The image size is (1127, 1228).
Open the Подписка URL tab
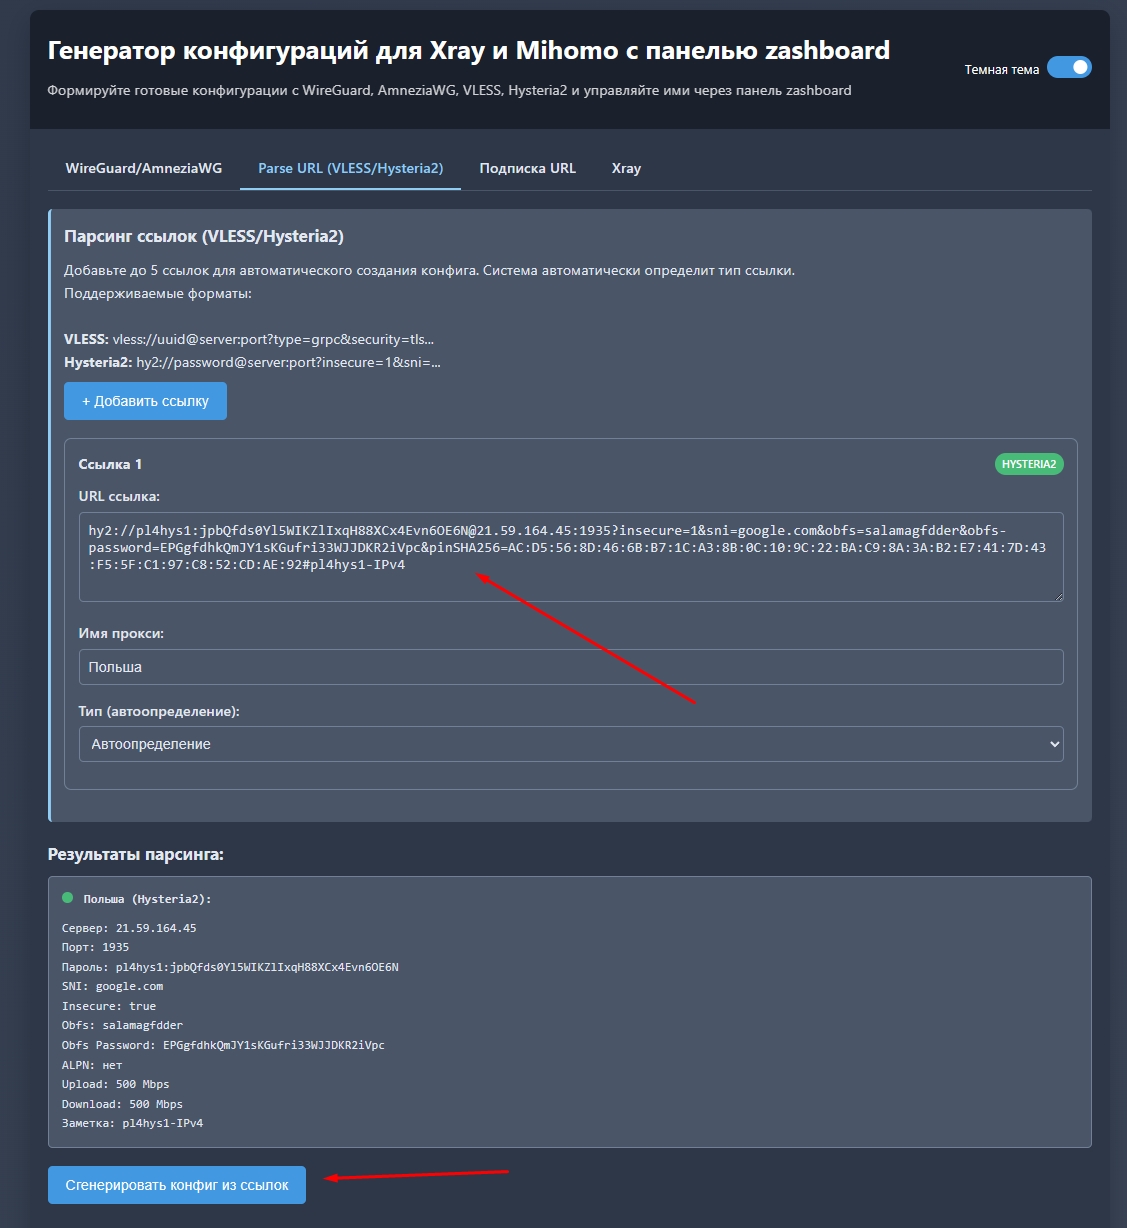(x=528, y=168)
